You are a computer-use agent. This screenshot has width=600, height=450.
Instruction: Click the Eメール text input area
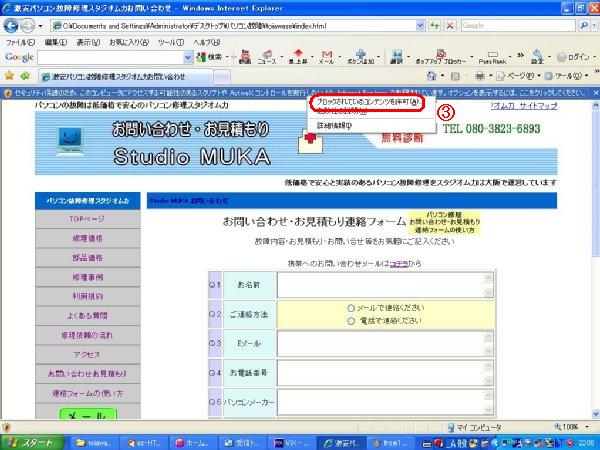pos(385,344)
